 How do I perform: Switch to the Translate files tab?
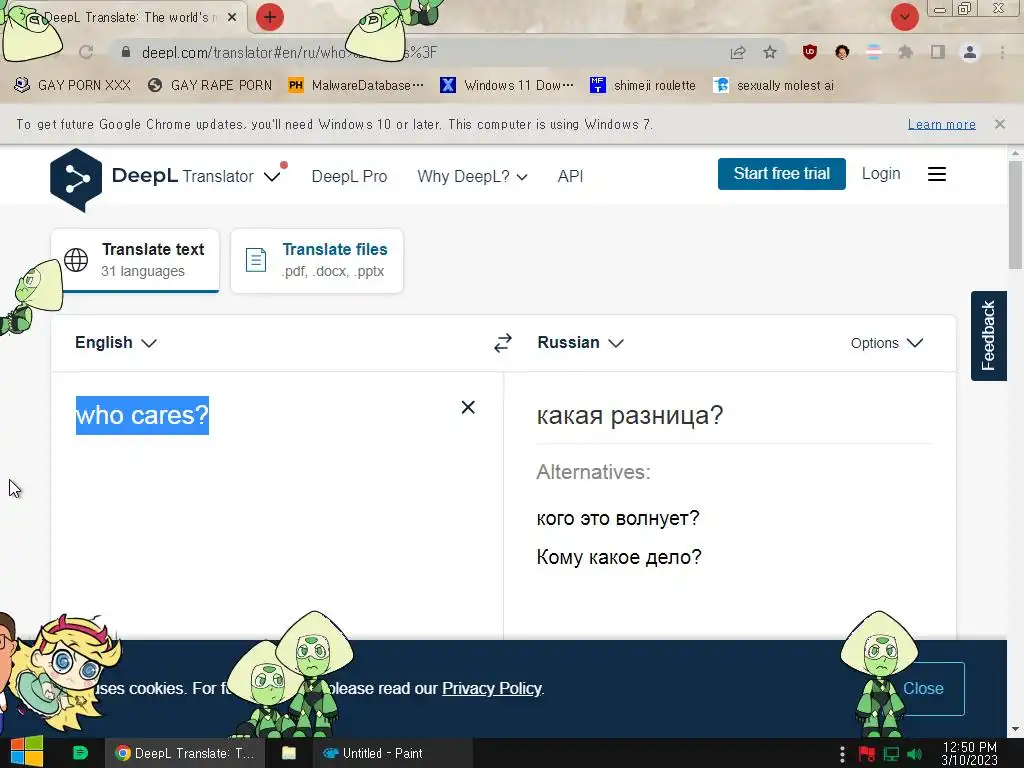(x=317, y=260)
